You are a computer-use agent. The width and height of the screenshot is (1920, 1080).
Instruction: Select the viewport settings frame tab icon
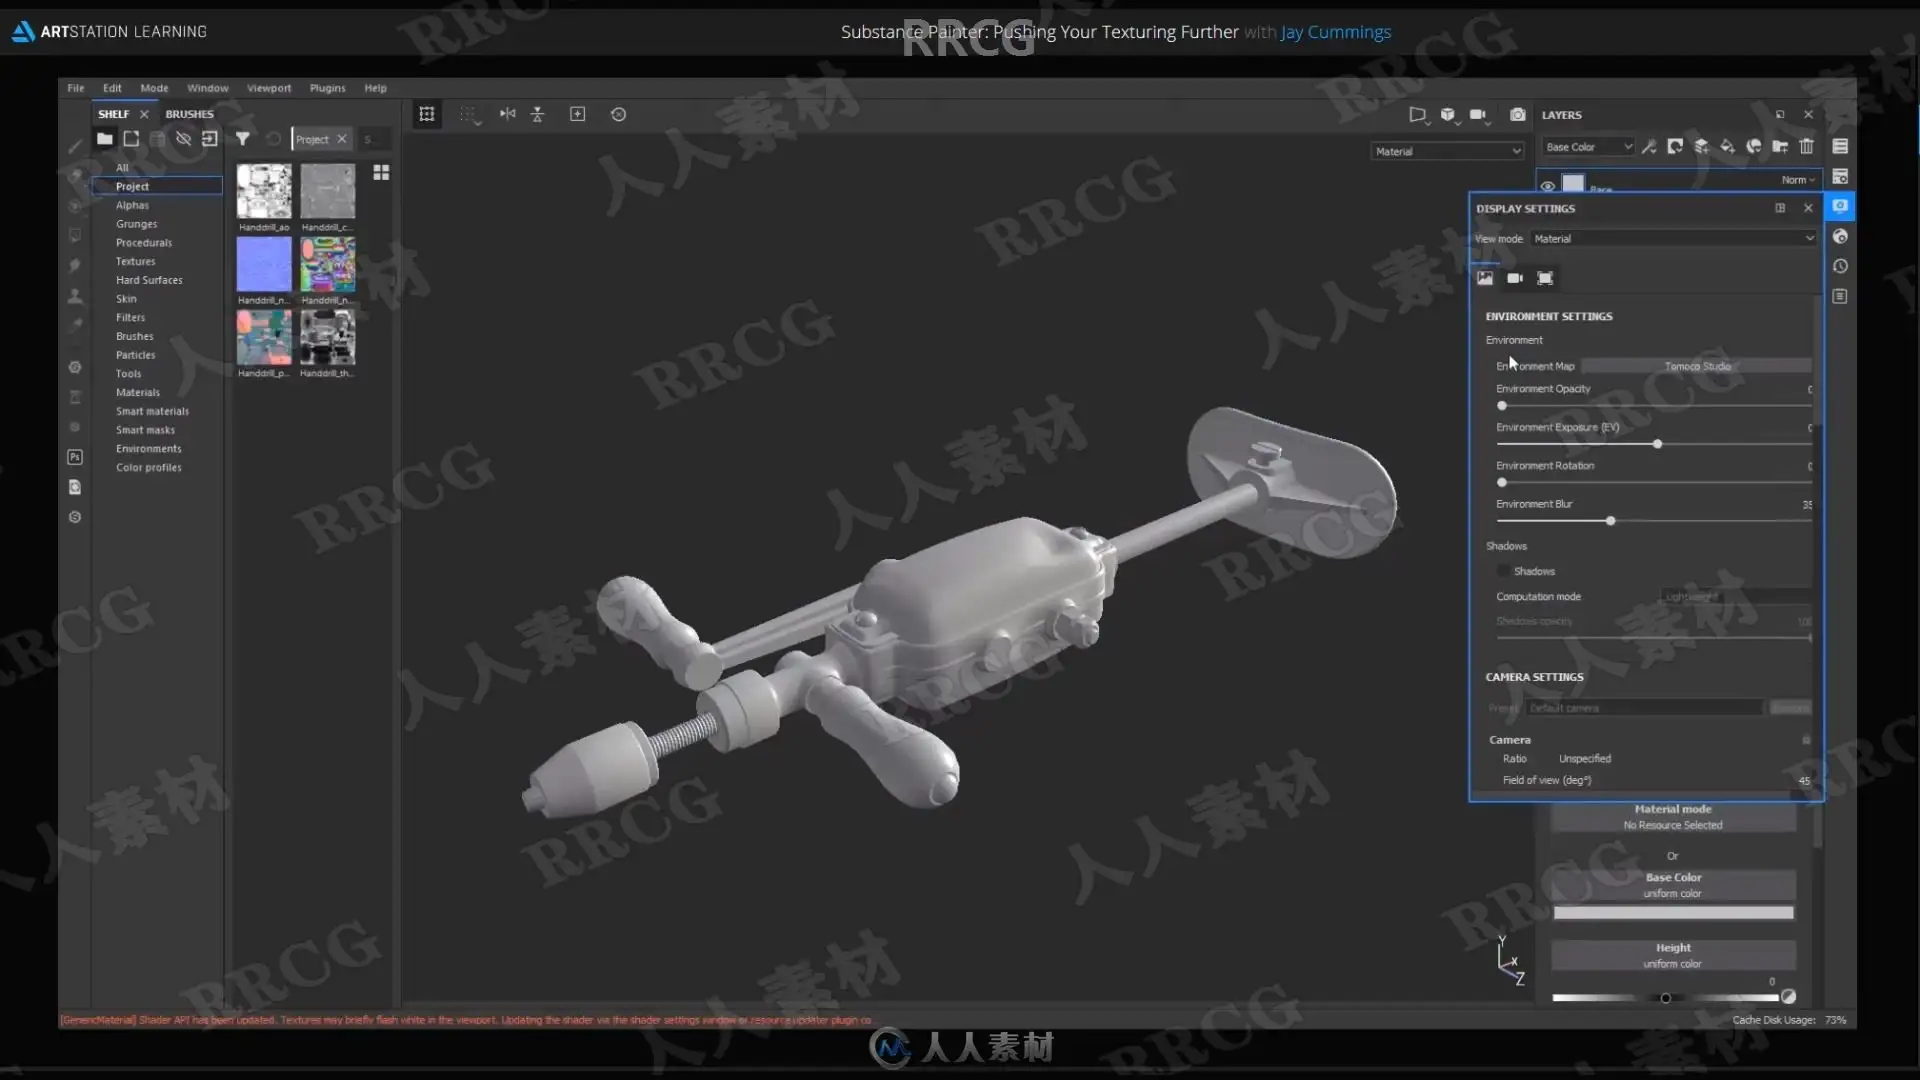pos(1545,278)
